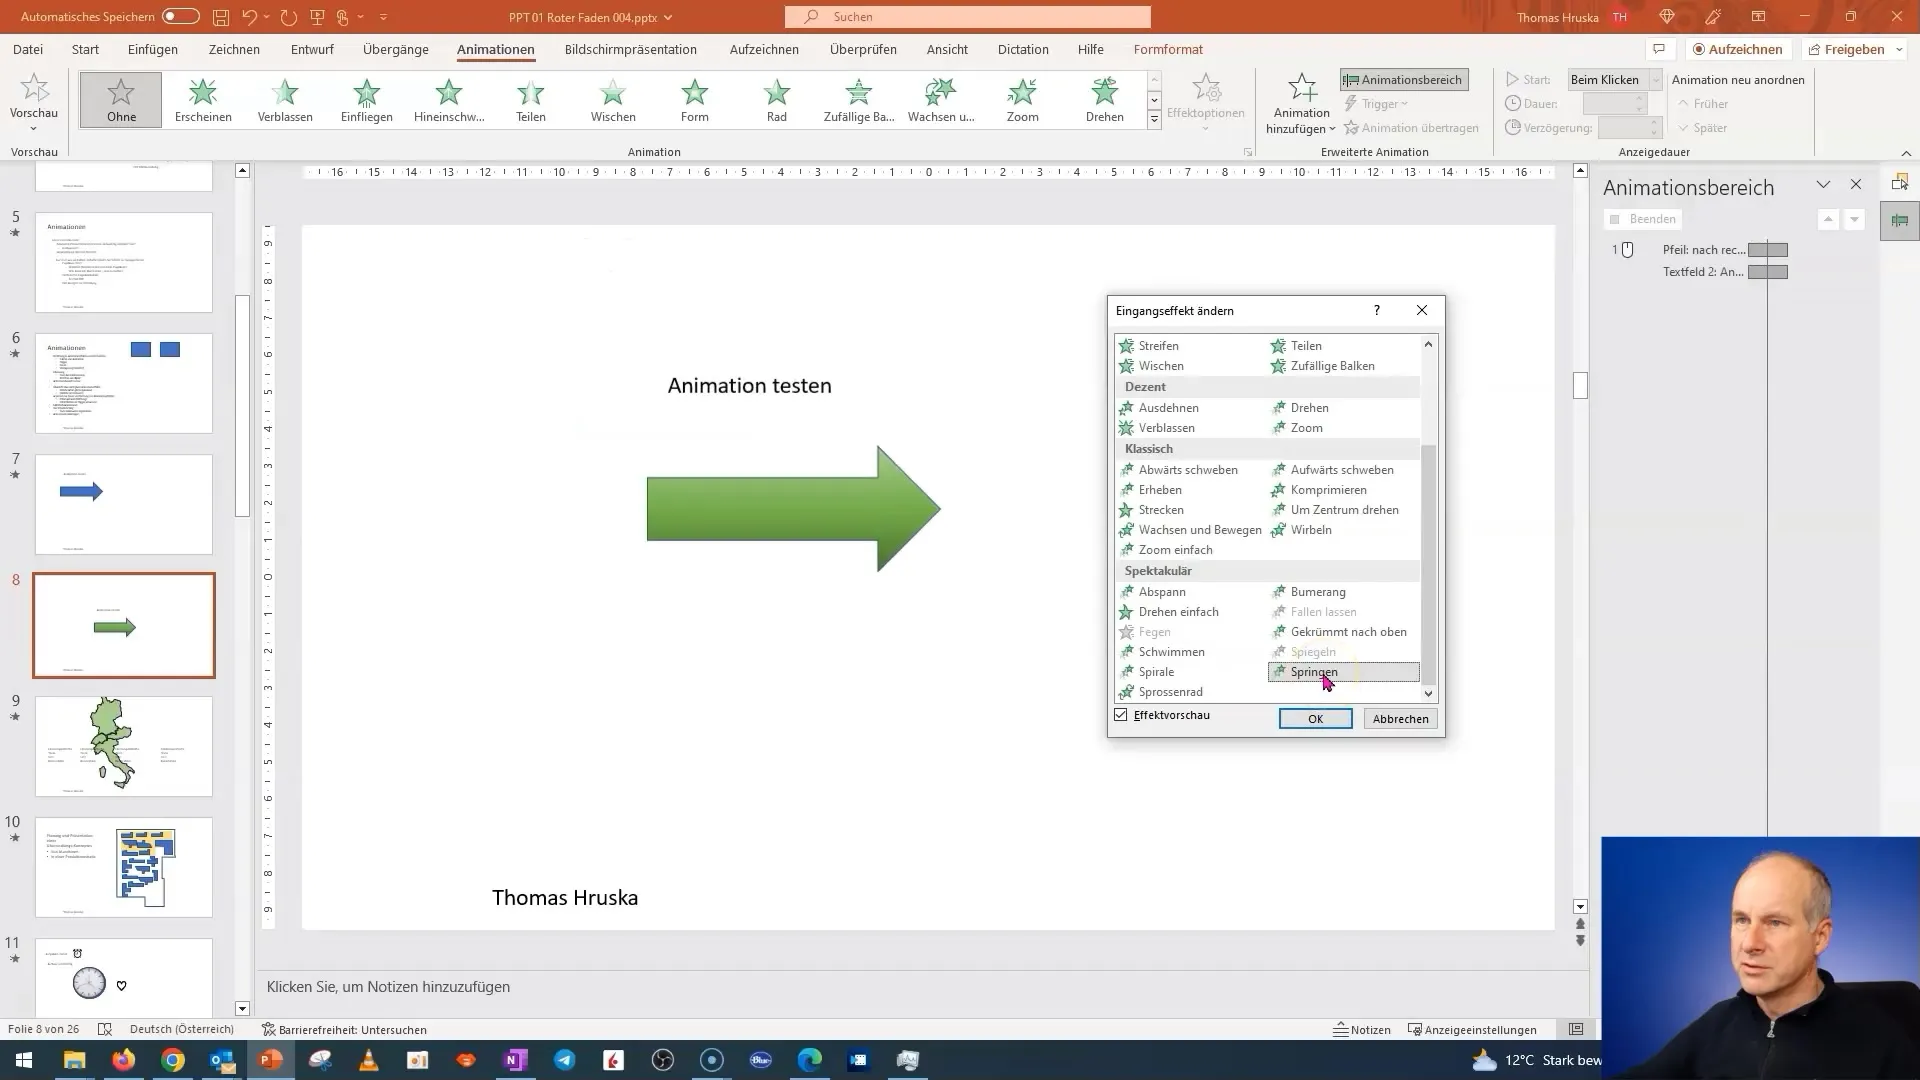This screenshot has height=1080, width=1920.
Task: Click the Pfeil timeline bar in Animationsbereich
Action: [x=1767, y=250]
